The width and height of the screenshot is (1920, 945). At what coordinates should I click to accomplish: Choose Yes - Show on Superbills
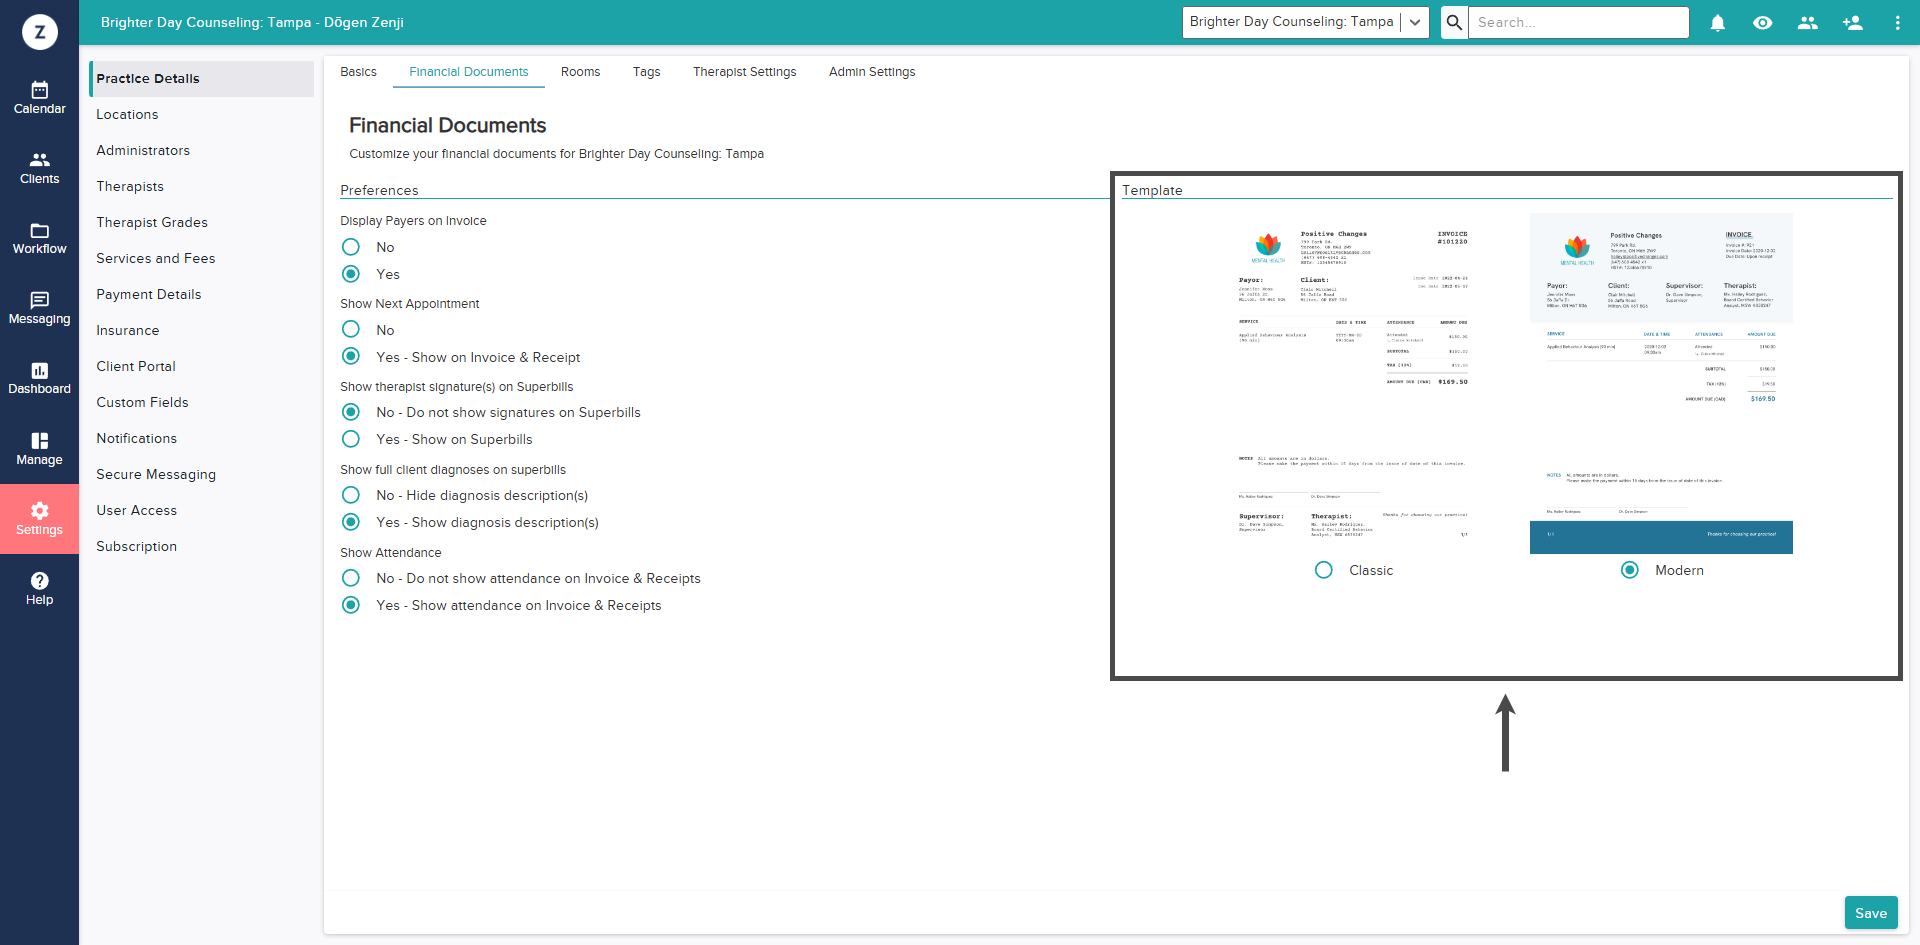pyautogui.click(x=351, y=439)
